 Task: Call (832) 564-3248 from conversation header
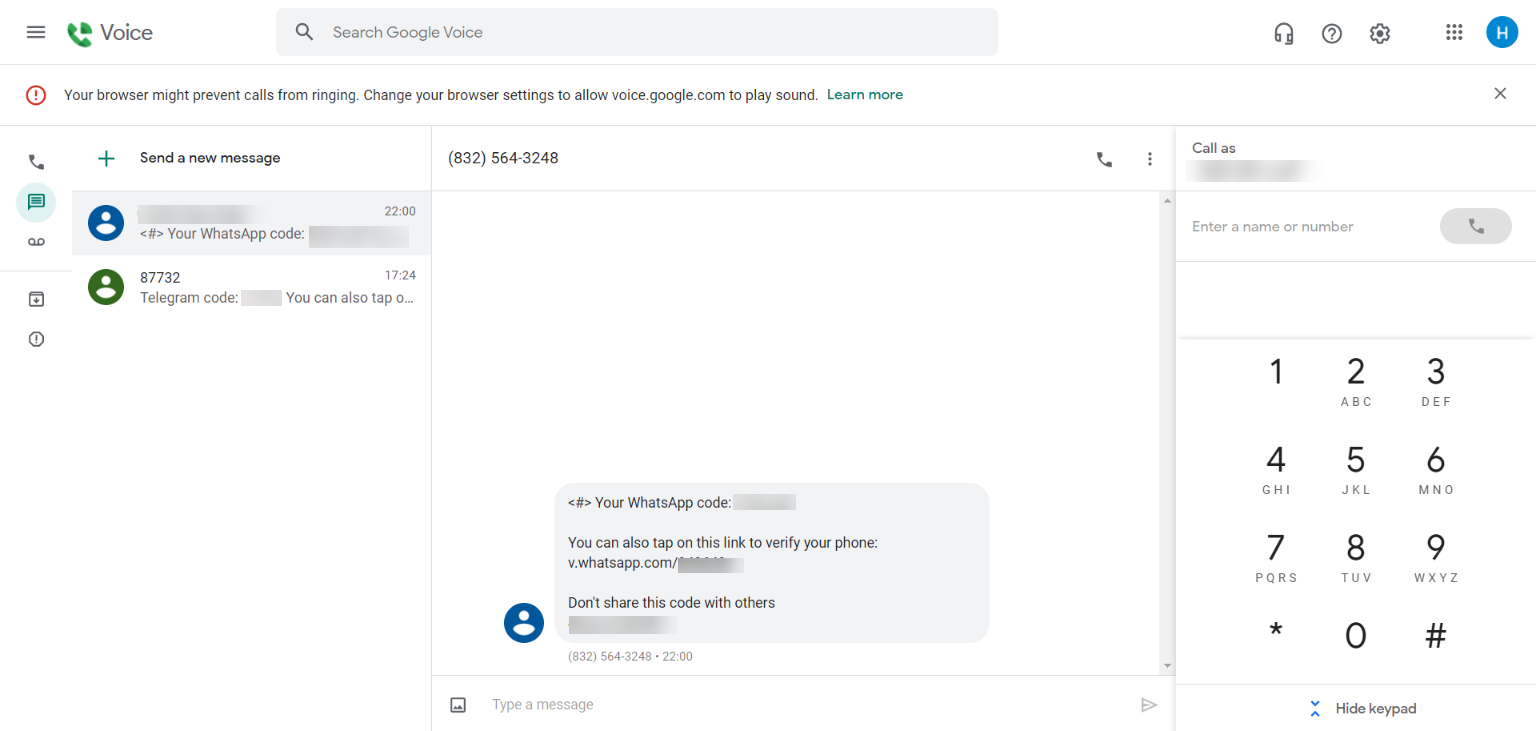1104,159
